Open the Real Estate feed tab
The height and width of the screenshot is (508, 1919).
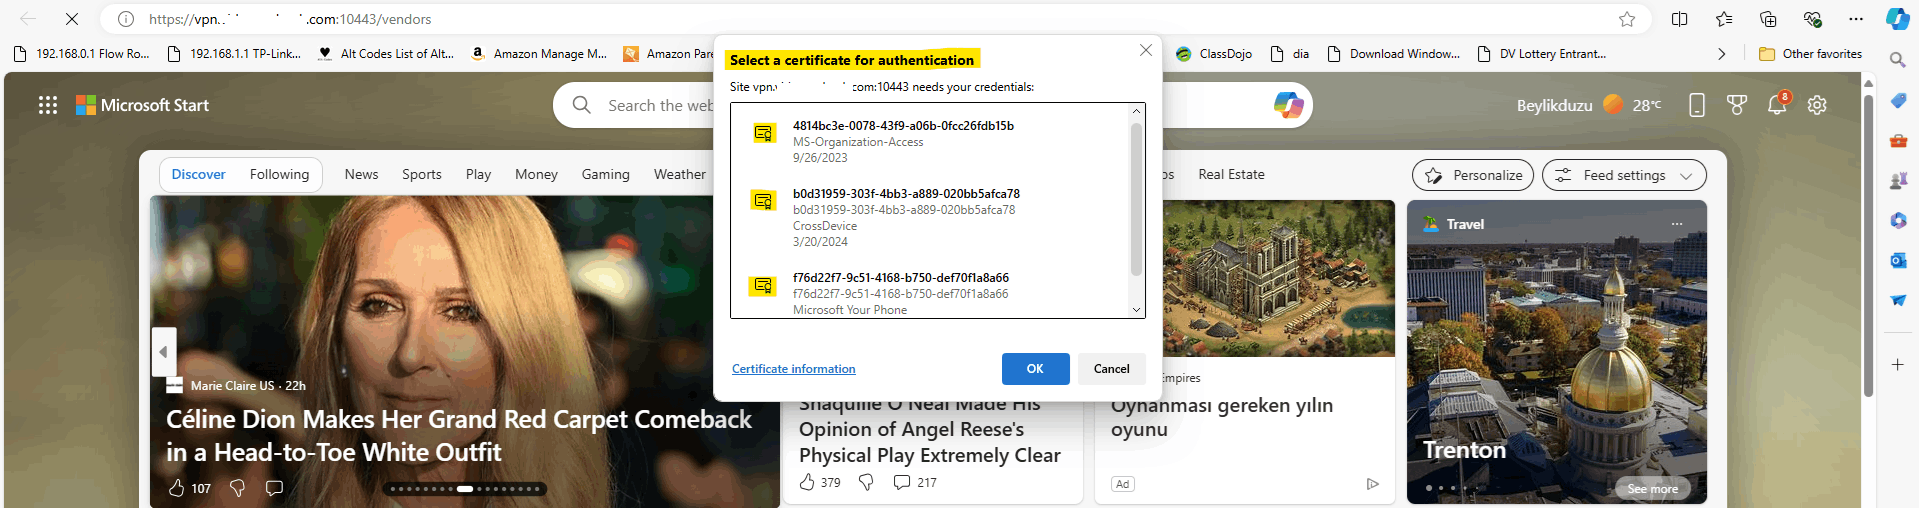[1231, 175]
